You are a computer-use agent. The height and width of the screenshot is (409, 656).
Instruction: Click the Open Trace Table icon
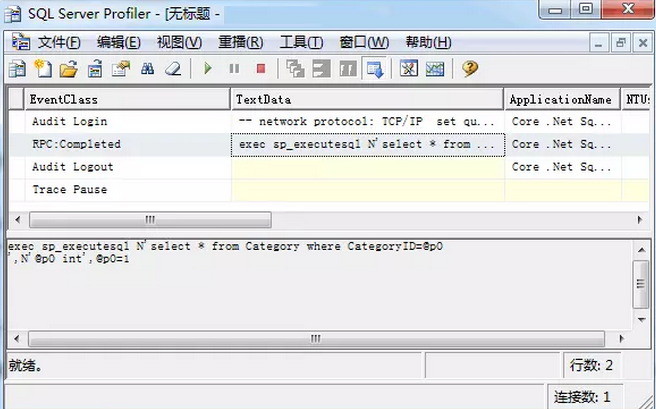click(x=95, y=69)
